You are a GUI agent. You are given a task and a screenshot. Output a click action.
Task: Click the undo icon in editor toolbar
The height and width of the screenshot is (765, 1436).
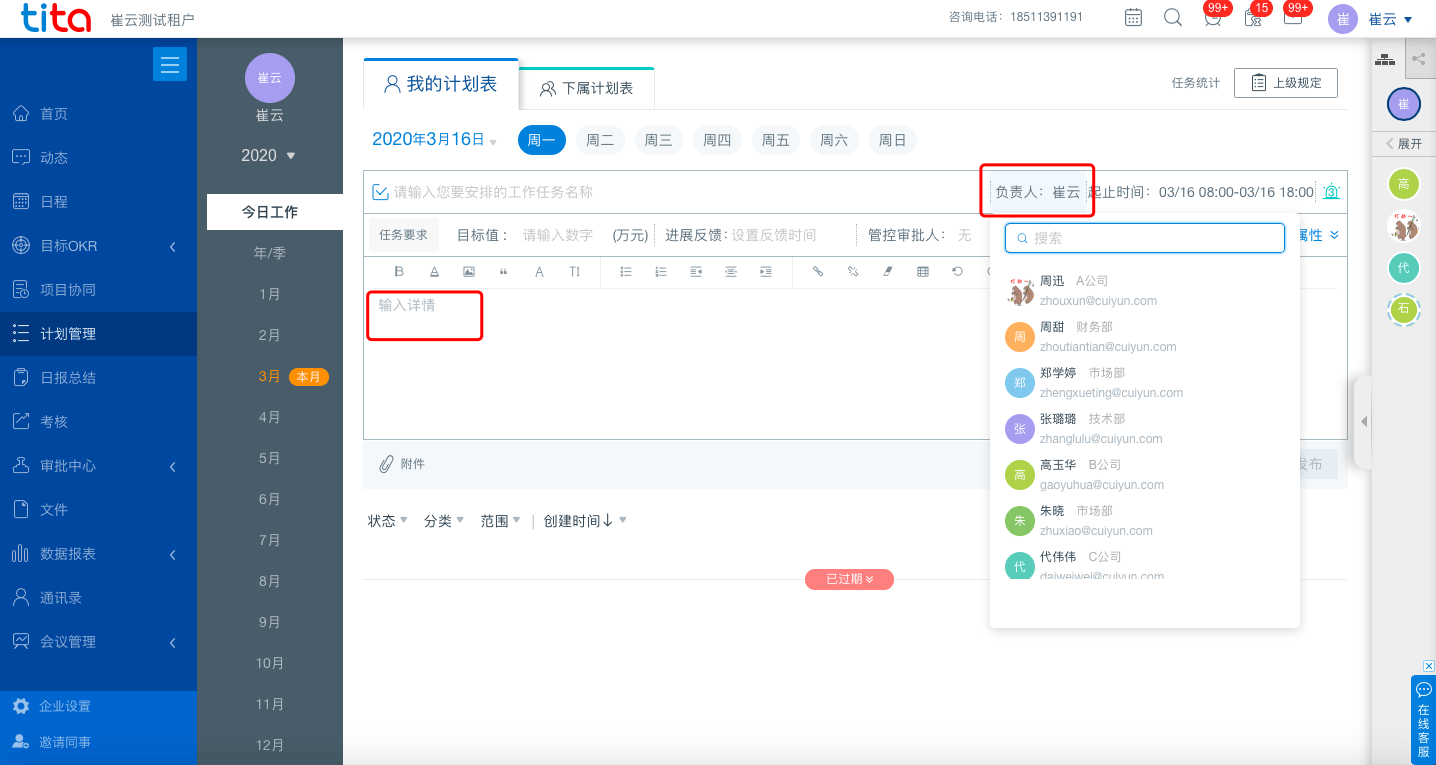[x=958, y=271]
